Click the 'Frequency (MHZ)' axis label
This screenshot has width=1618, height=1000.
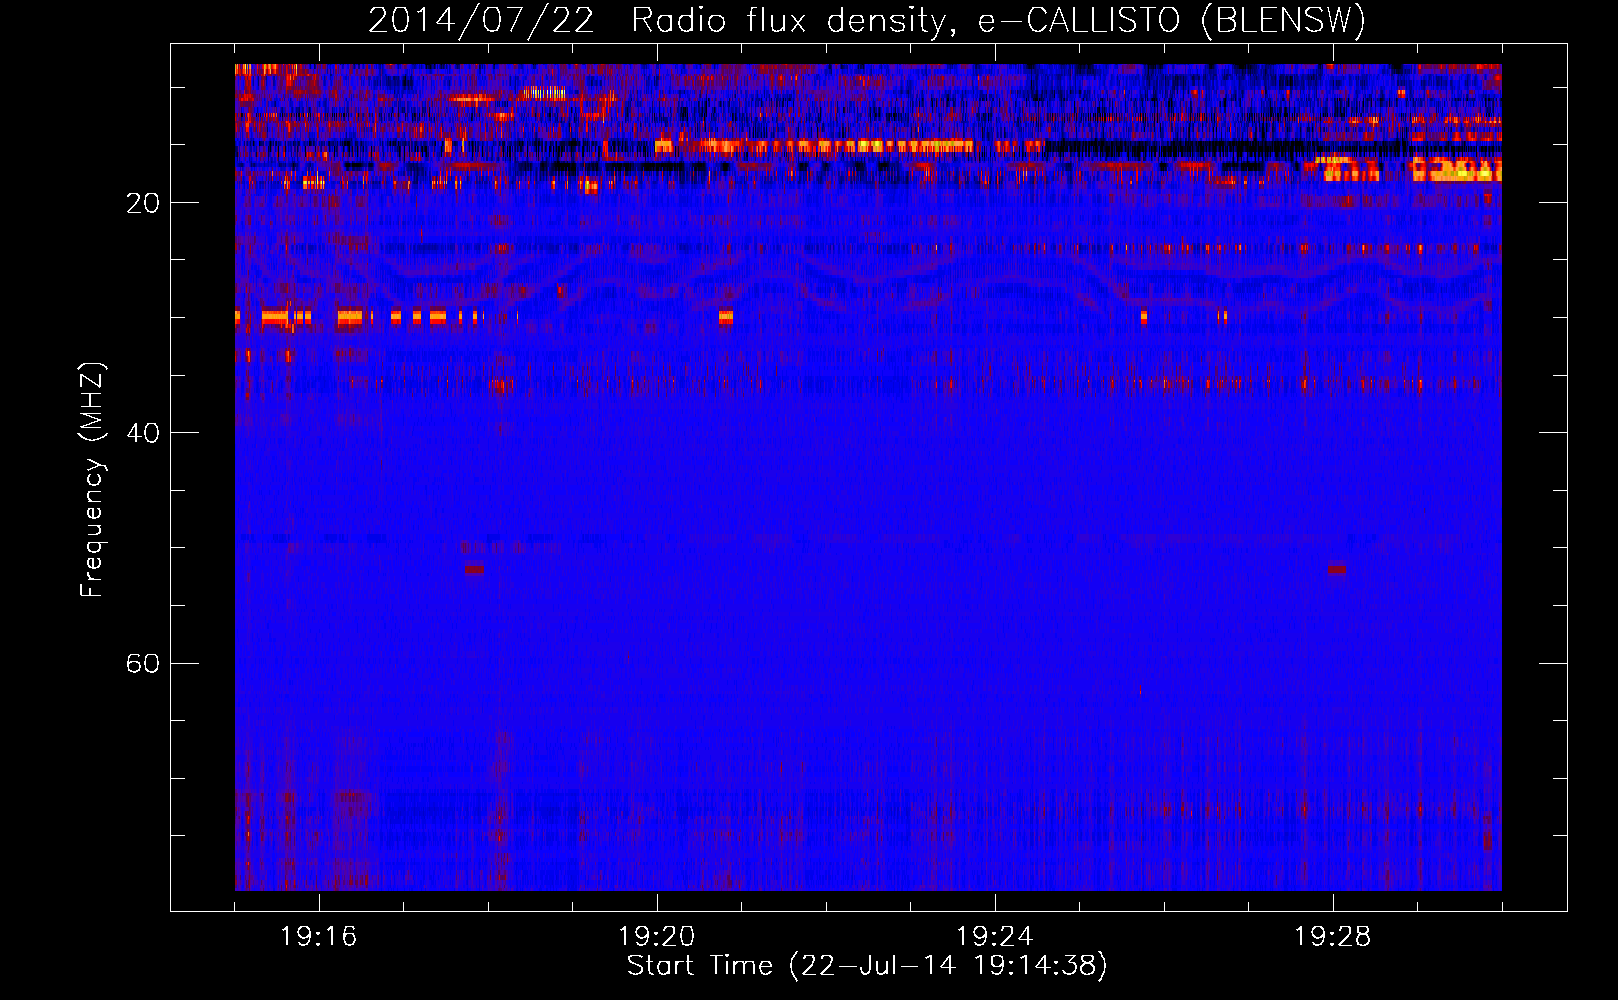pyautogui.click(x=92, y=480)
